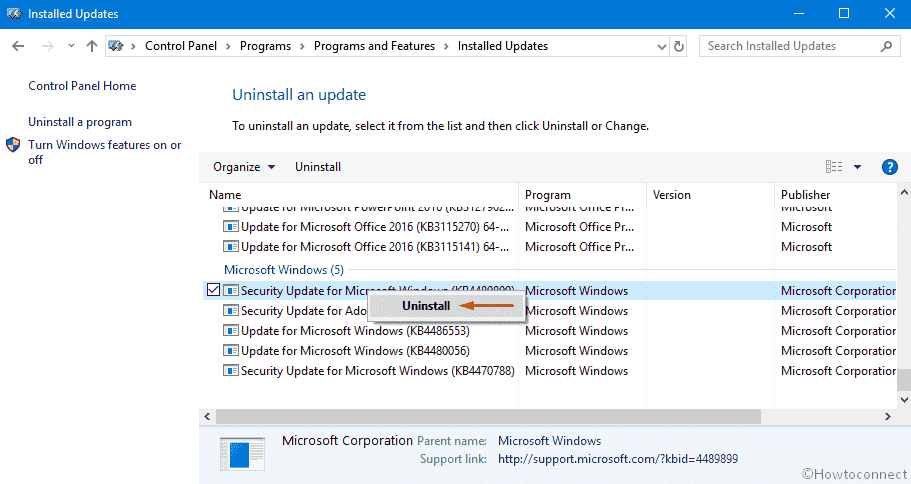Click icon of Security Update KB4470788 row
Image resolution: width=911 pixels, height=484 pixels.
tap(231, 370)
